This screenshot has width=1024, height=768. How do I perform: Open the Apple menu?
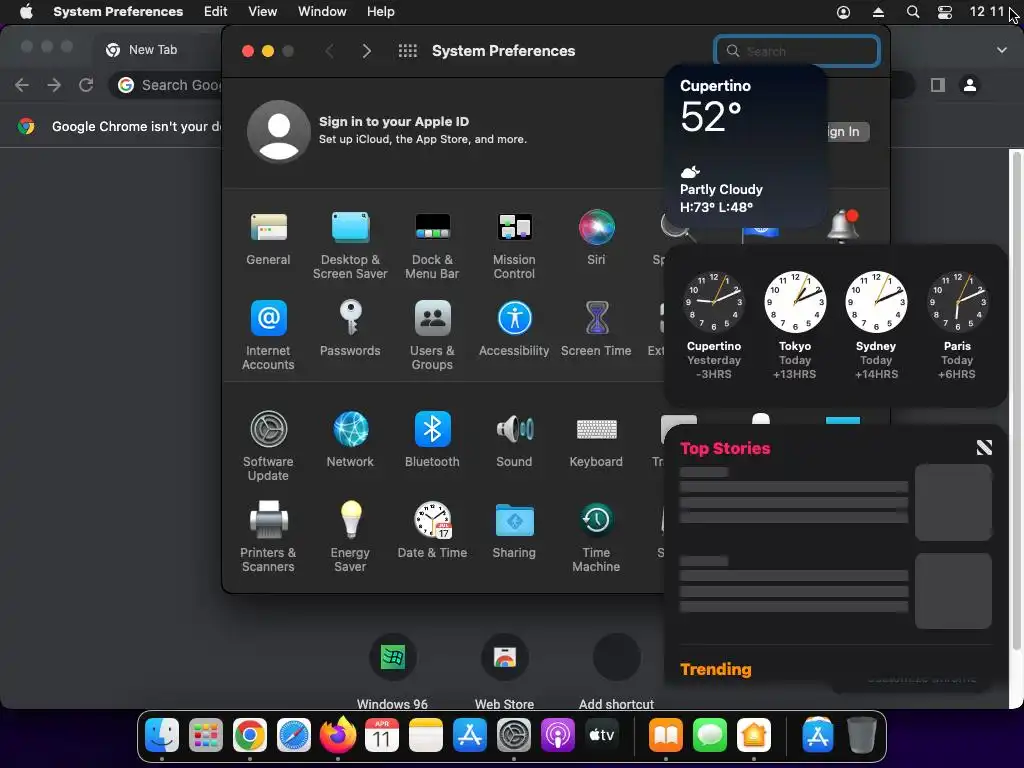click(x=26, y=12)
